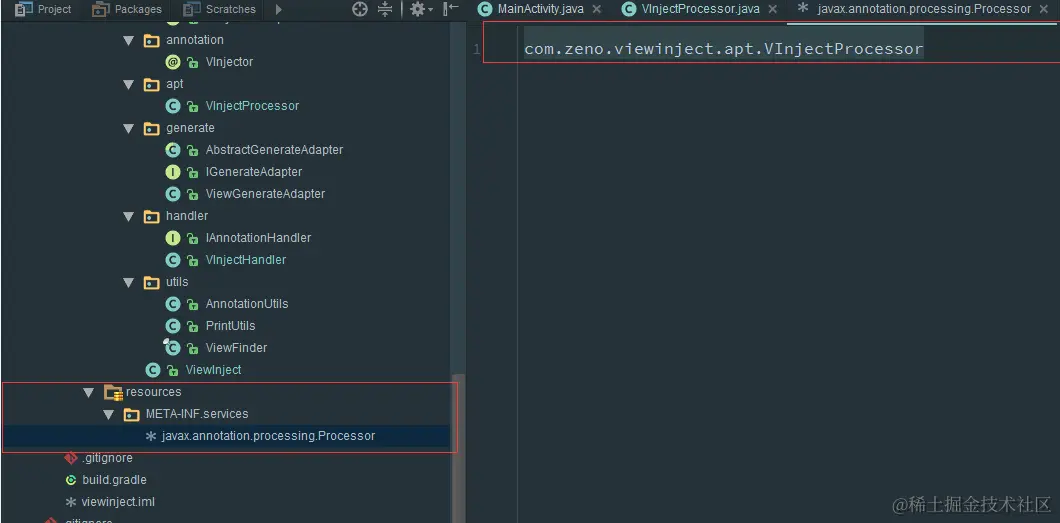Select VInjectHandler class
Screen dimensions: 1060x523
point(245,260)
